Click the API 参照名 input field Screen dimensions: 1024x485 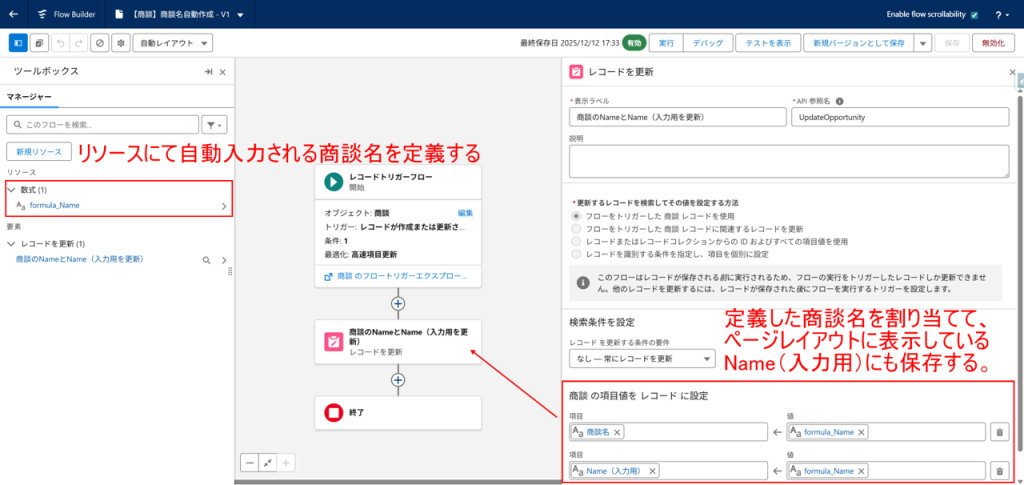click(900, 117)
